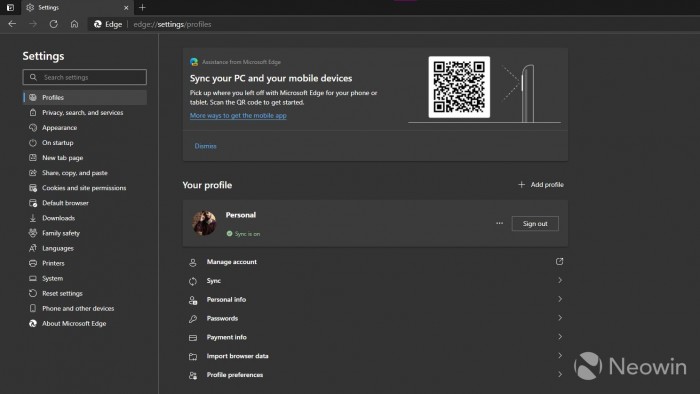Click the Sync circular arrows icon
700x394 pixels.
coord(193,281)
